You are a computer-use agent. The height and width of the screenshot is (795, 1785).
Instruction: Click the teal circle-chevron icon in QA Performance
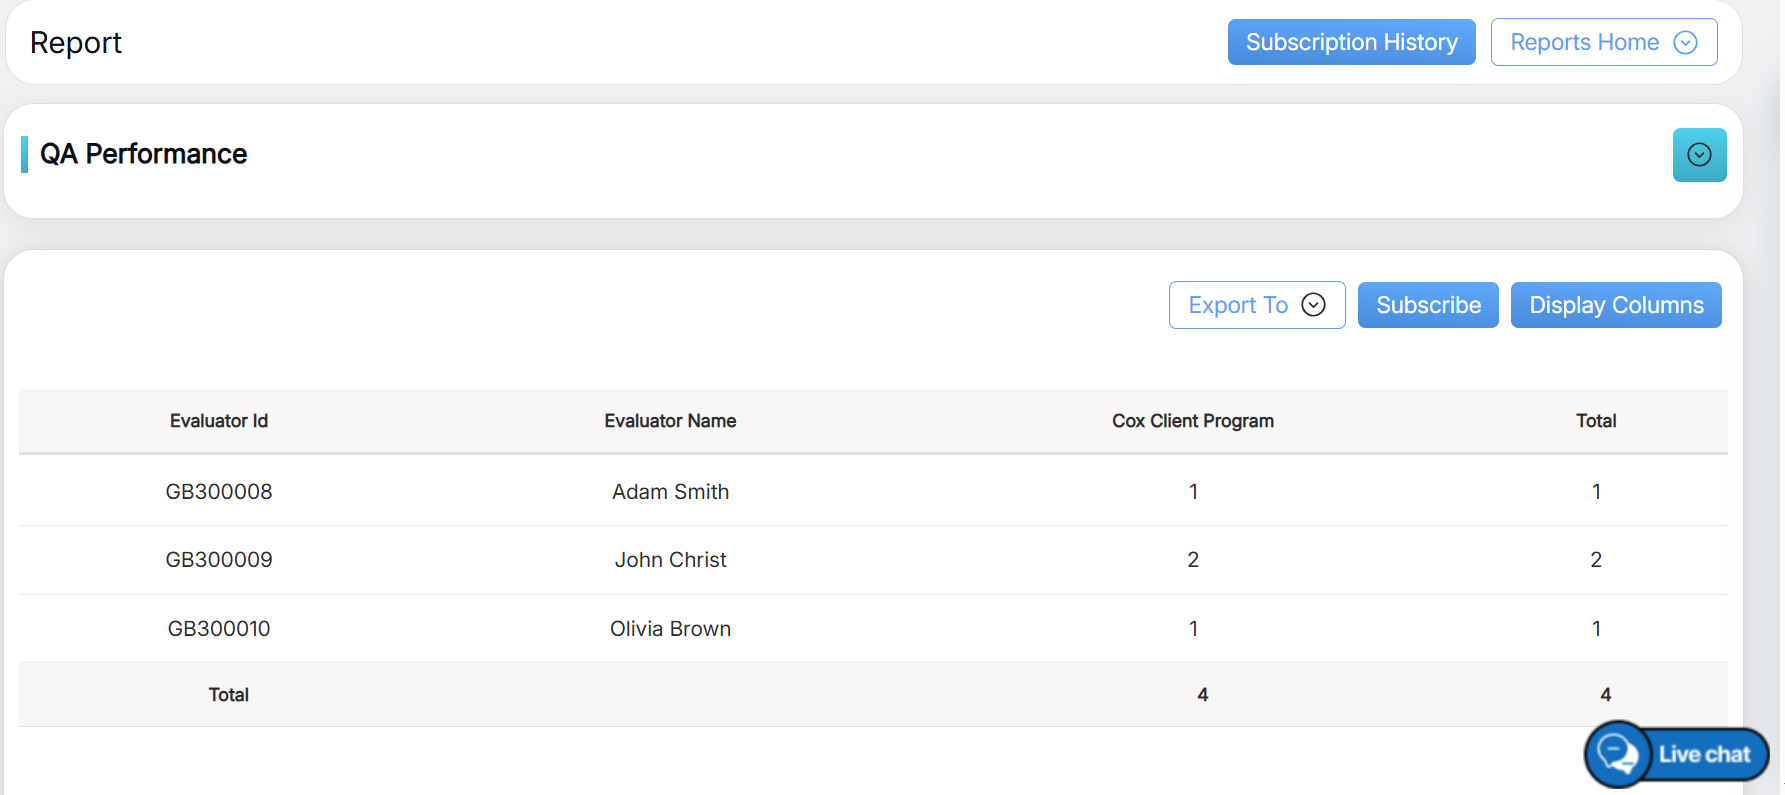[1699, 155]
